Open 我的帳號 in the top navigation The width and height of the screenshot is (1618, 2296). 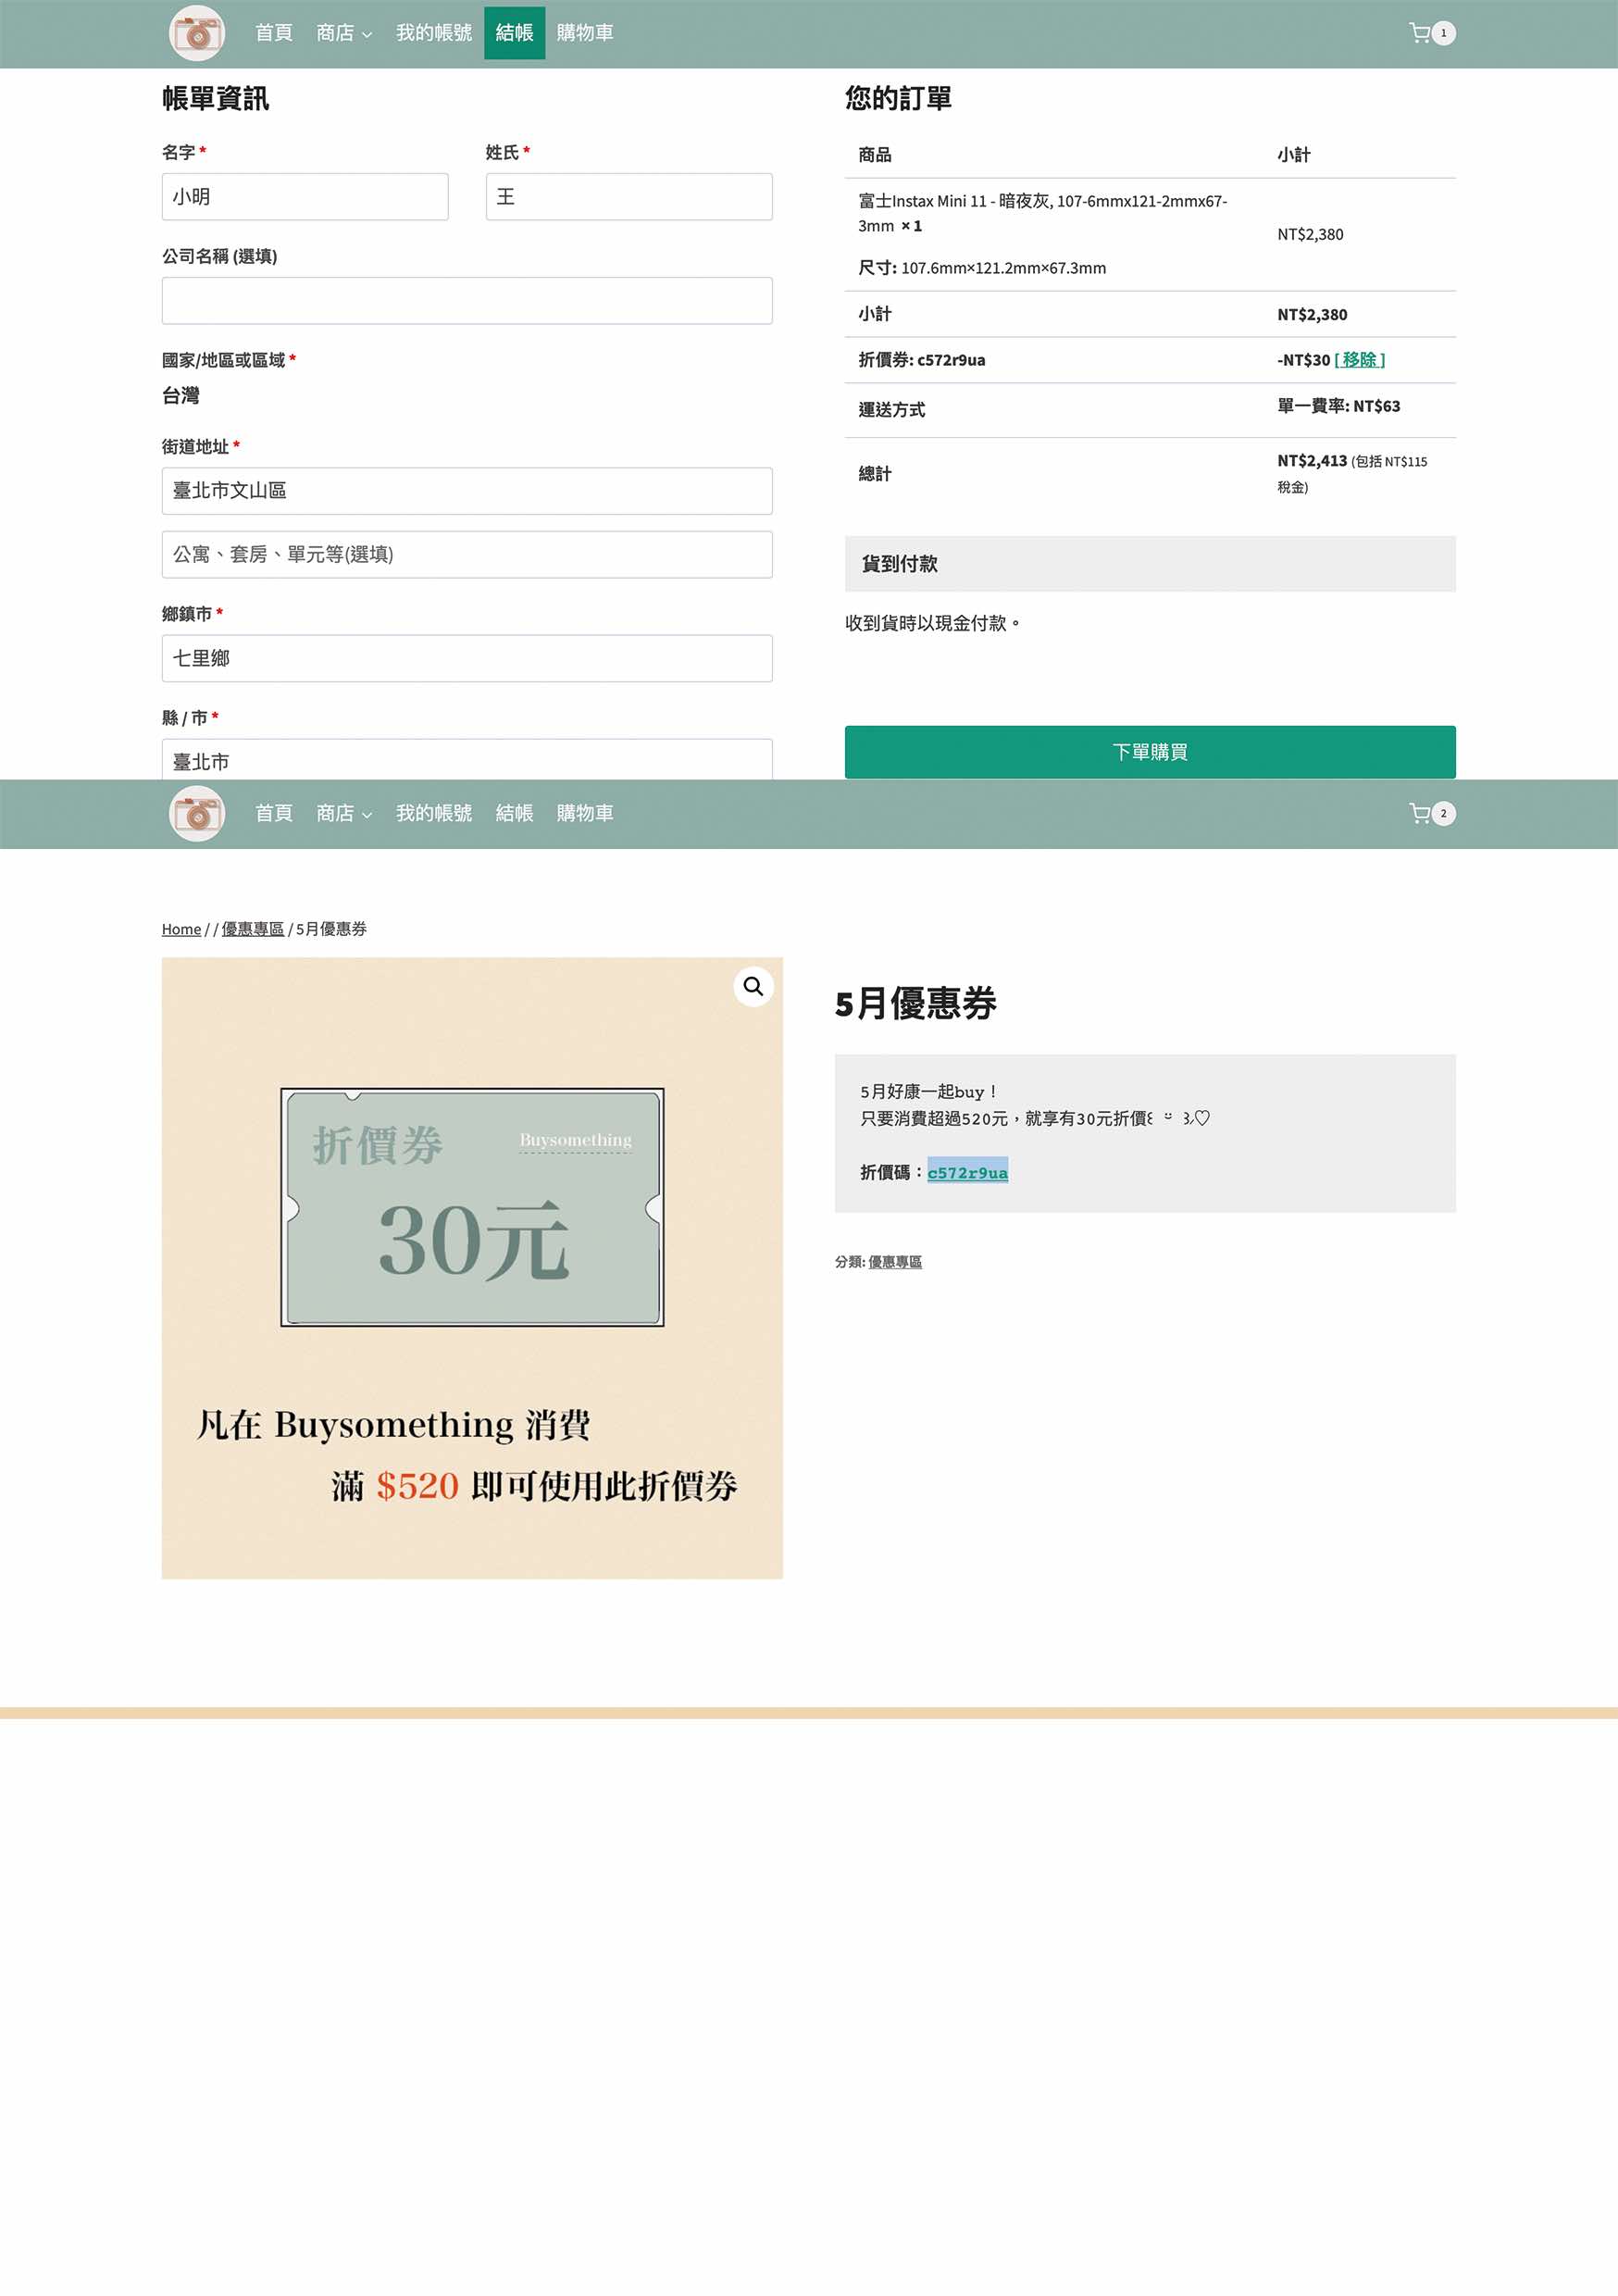(433, 34)
